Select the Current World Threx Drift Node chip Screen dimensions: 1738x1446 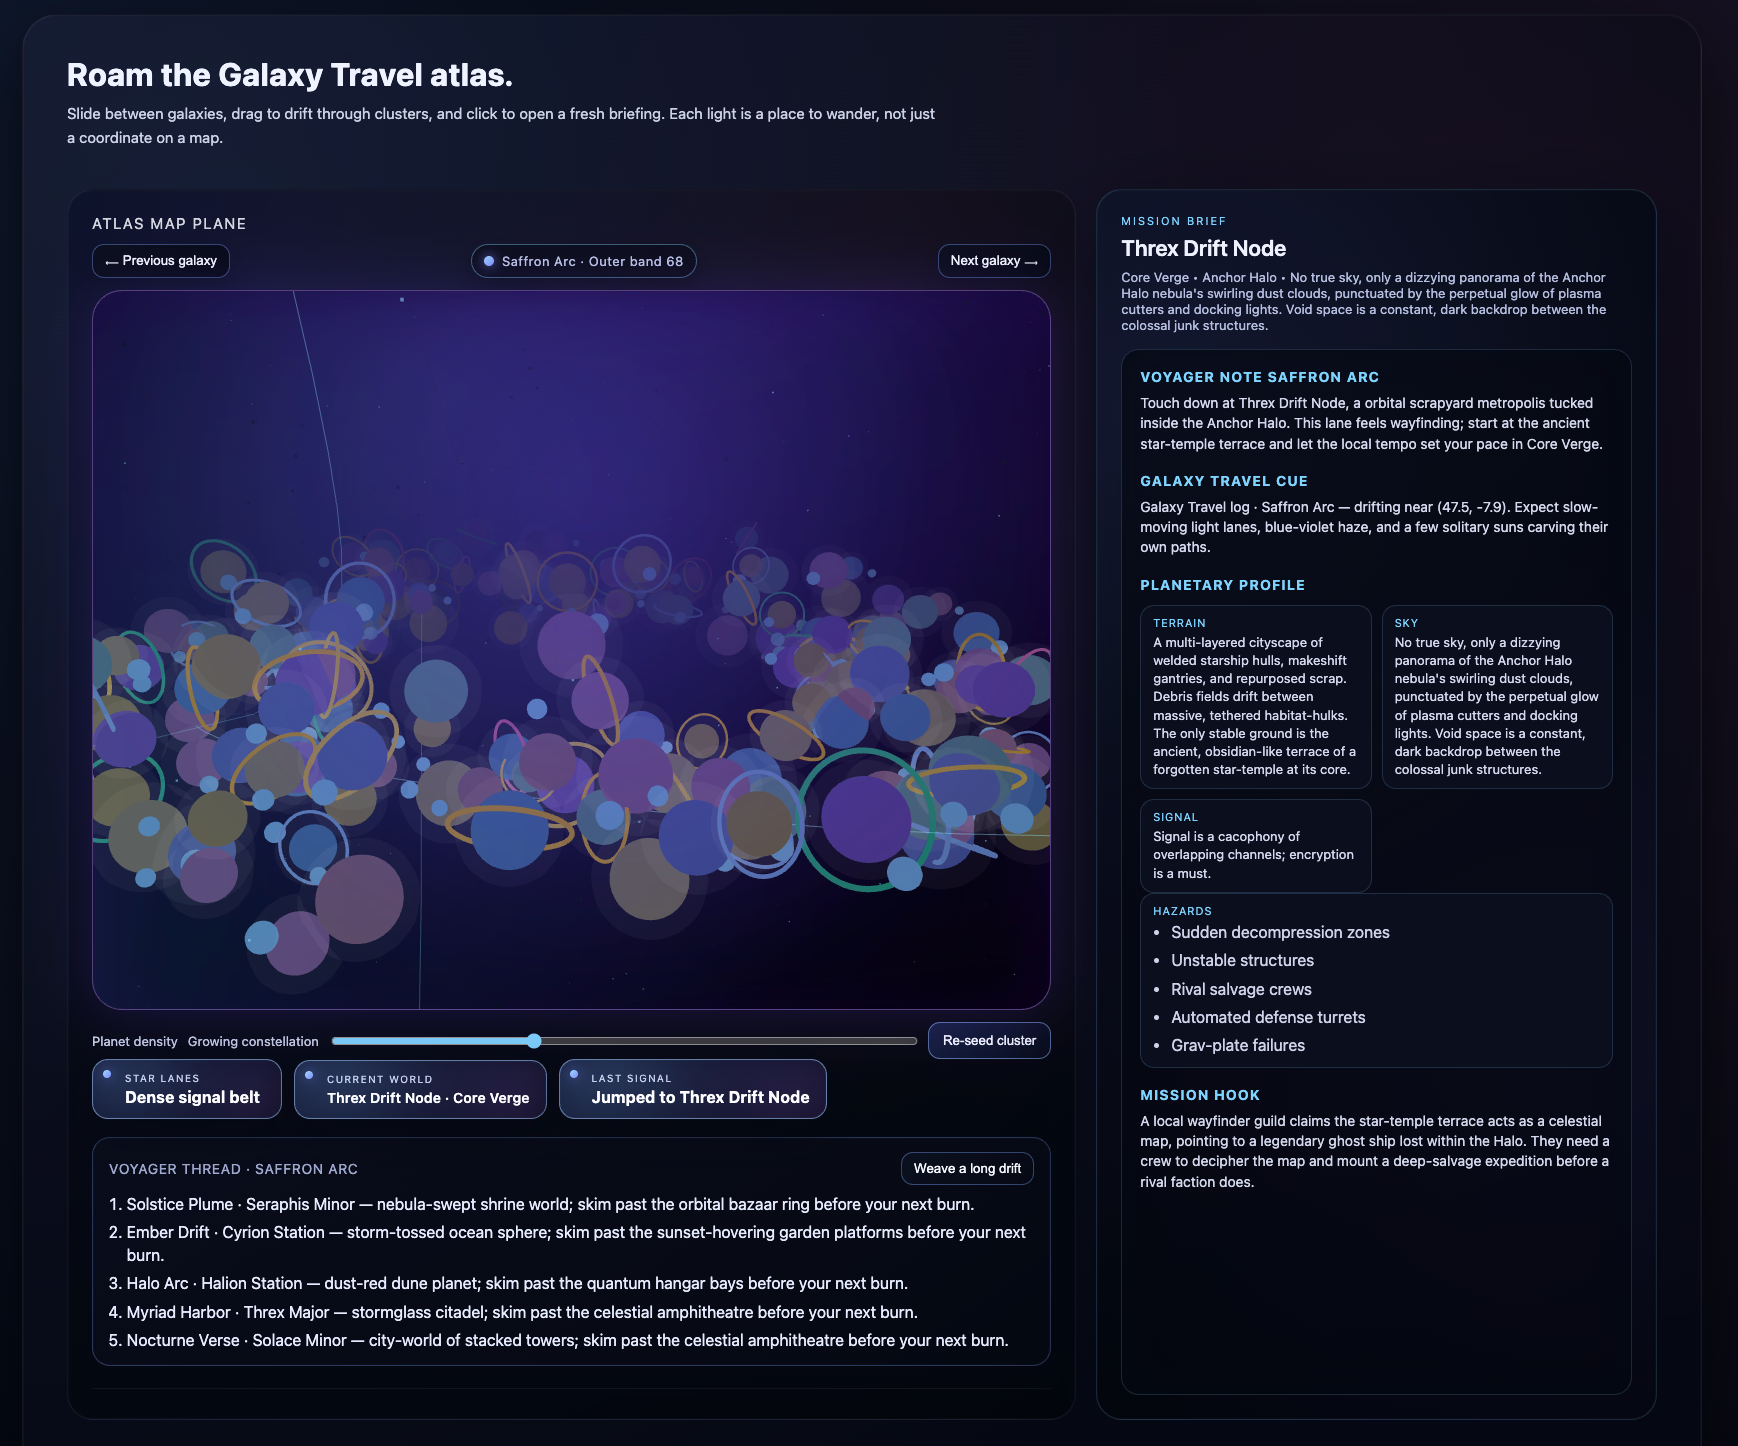tap(420, 1089)
